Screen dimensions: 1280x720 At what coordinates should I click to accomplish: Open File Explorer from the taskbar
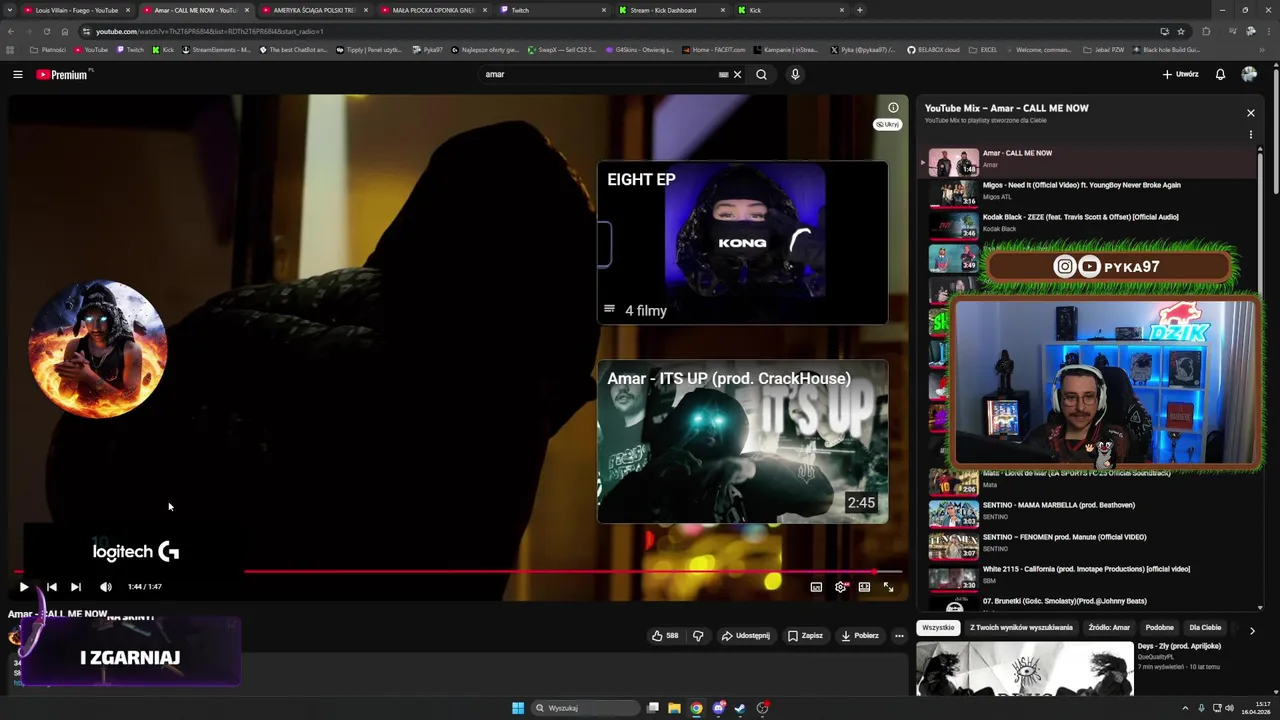[674, 708]
